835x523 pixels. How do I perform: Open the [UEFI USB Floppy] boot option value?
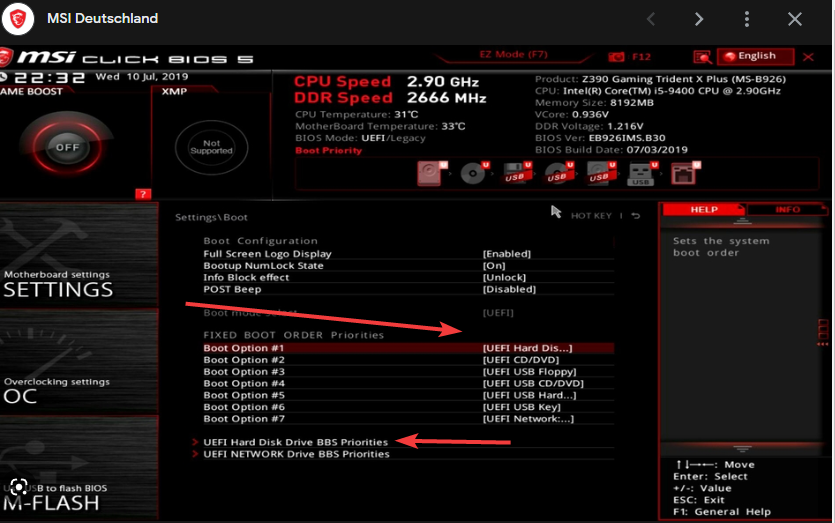pos(529,372)
